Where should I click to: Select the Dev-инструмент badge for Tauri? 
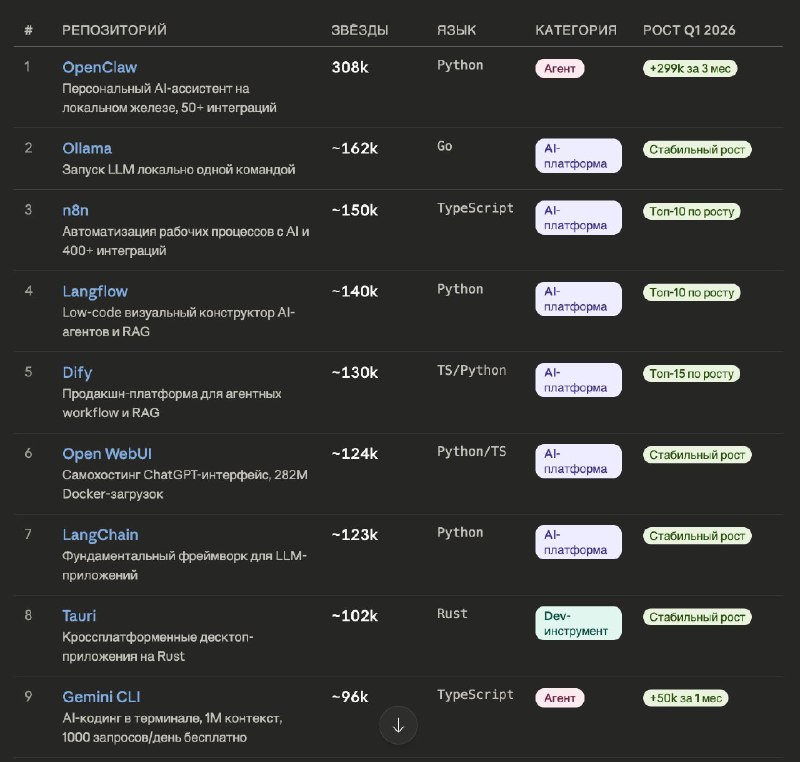point(579,622)
